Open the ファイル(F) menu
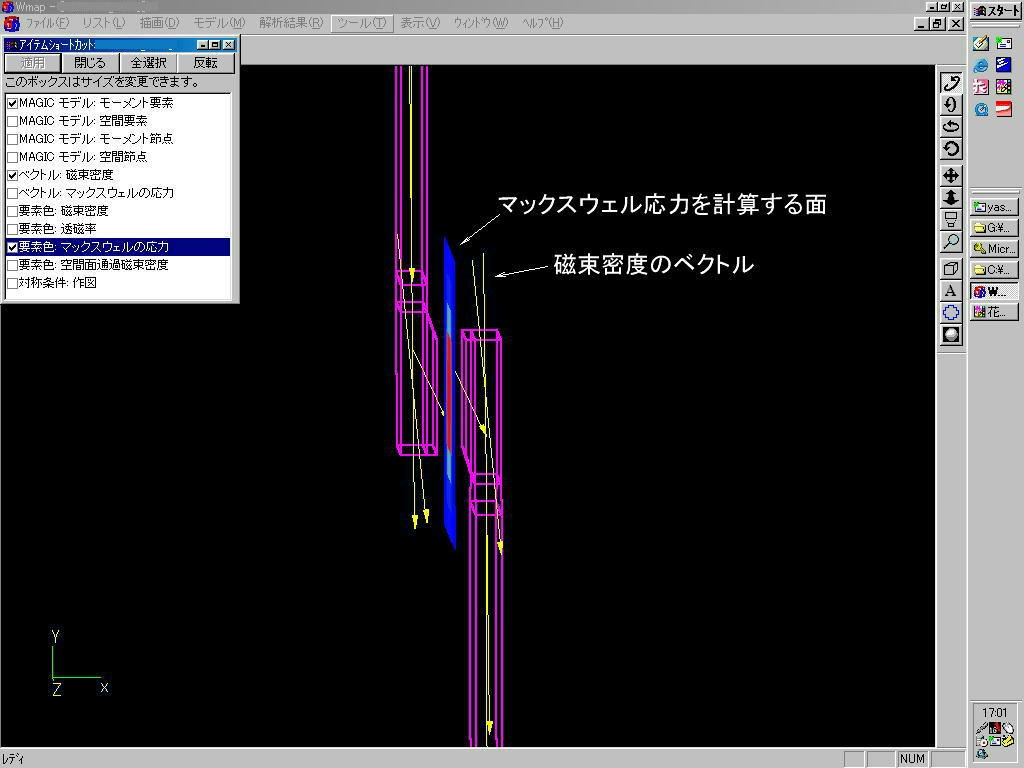This screenshot has height=768, width=1024. (x=46, y=23)
